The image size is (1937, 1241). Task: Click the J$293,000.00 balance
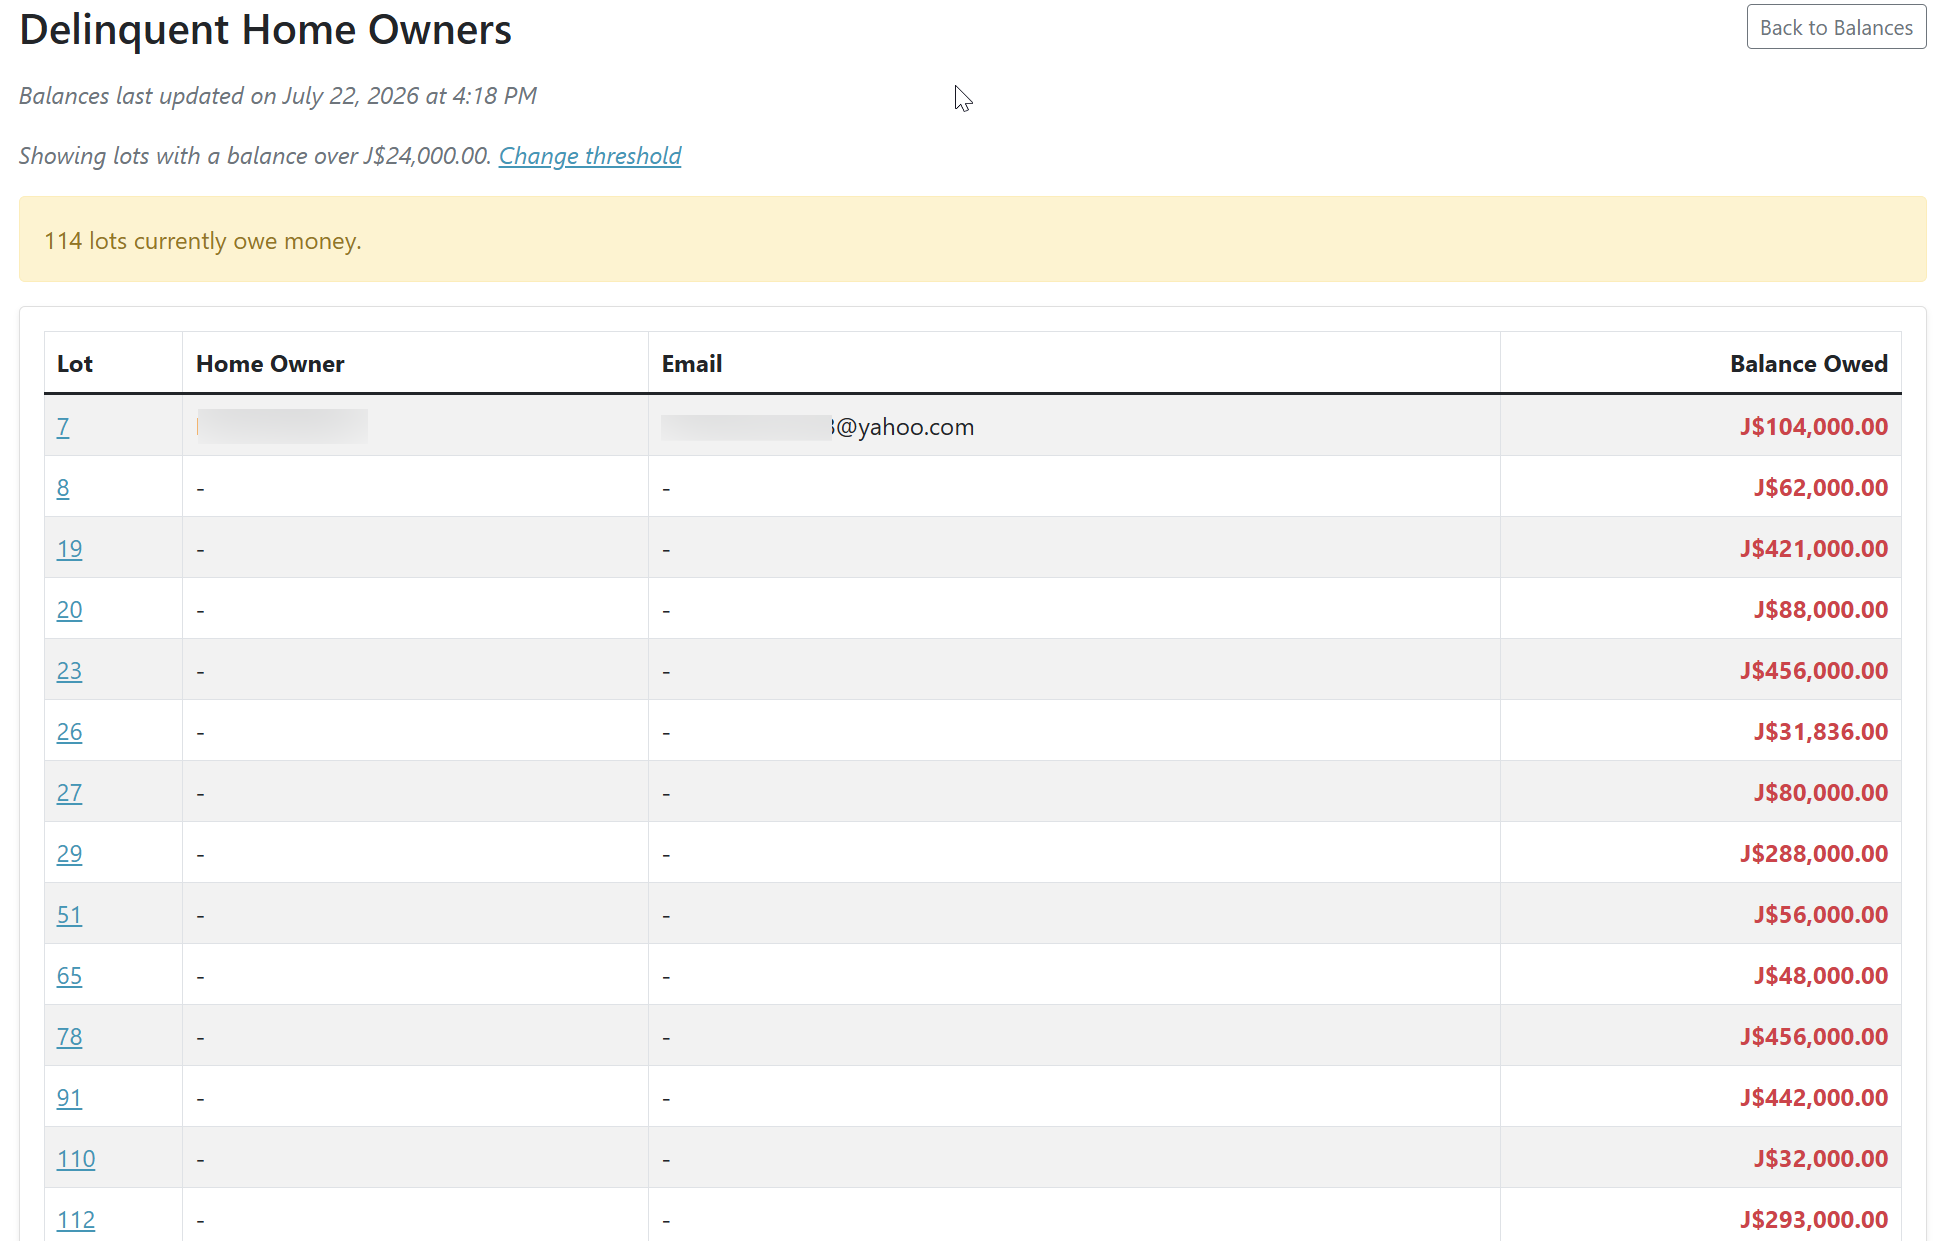pos(1814,1220)
